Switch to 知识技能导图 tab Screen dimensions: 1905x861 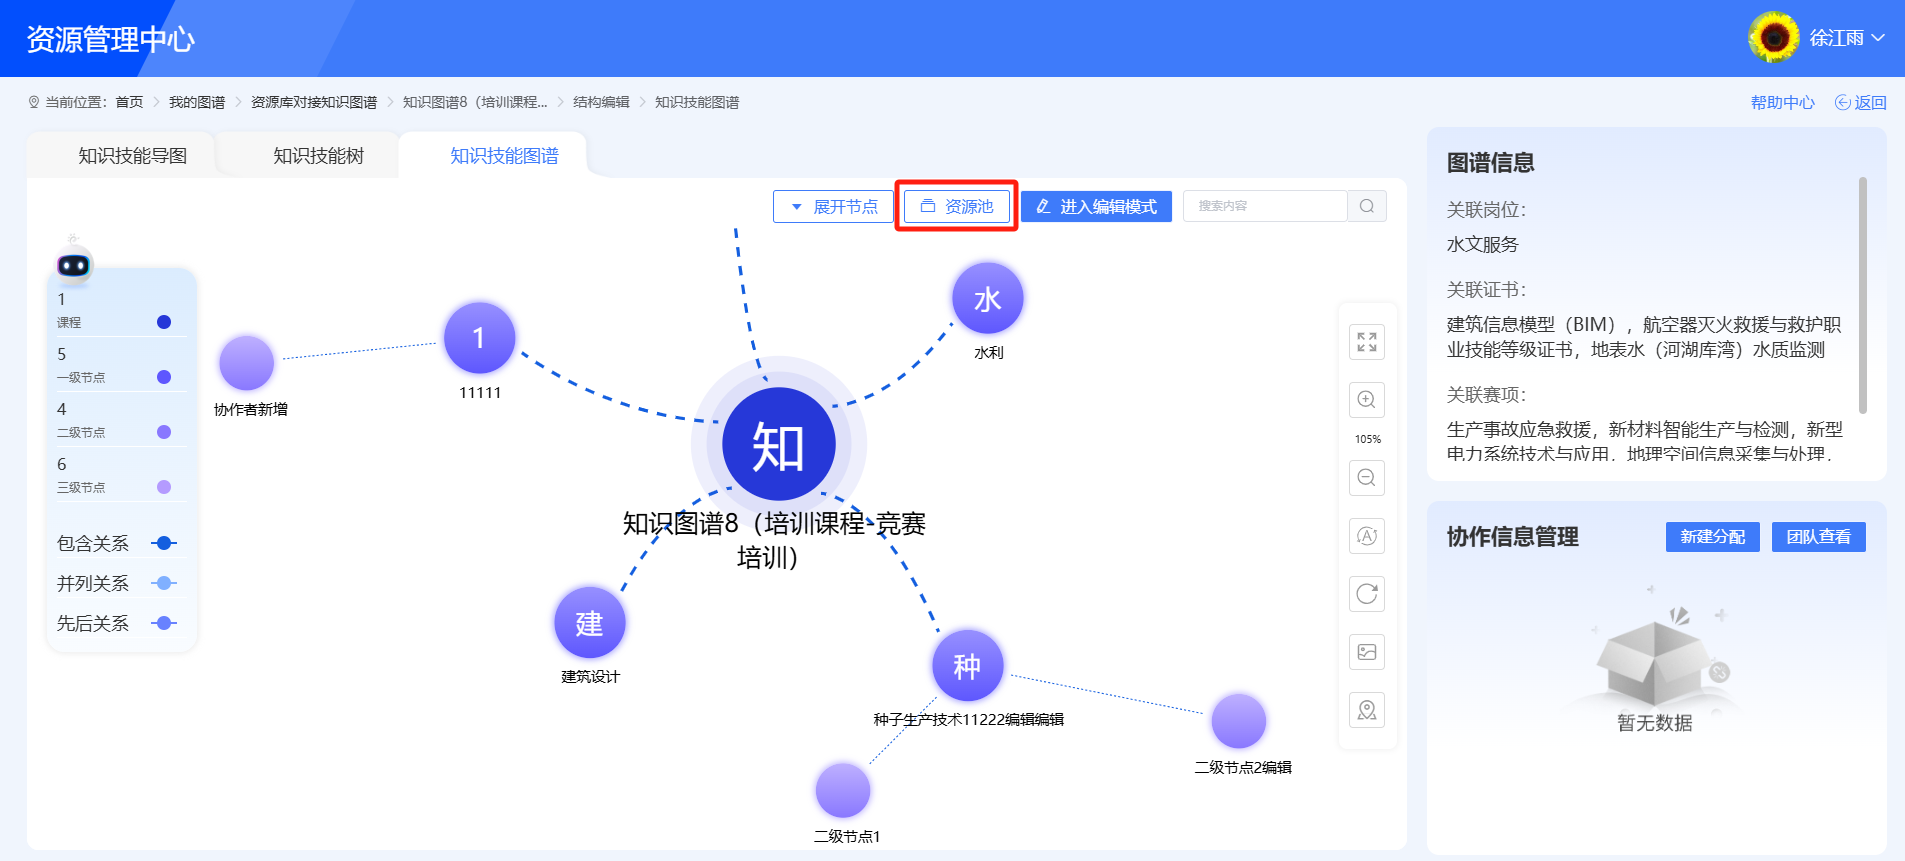pos(133,155)
